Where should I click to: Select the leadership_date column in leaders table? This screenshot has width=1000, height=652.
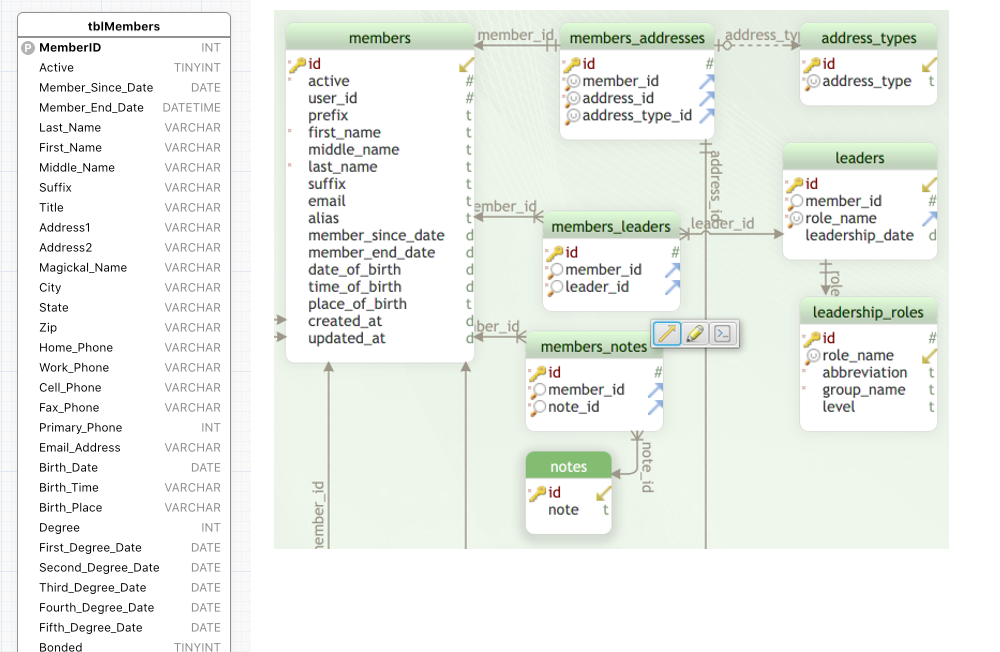[860, 236]
